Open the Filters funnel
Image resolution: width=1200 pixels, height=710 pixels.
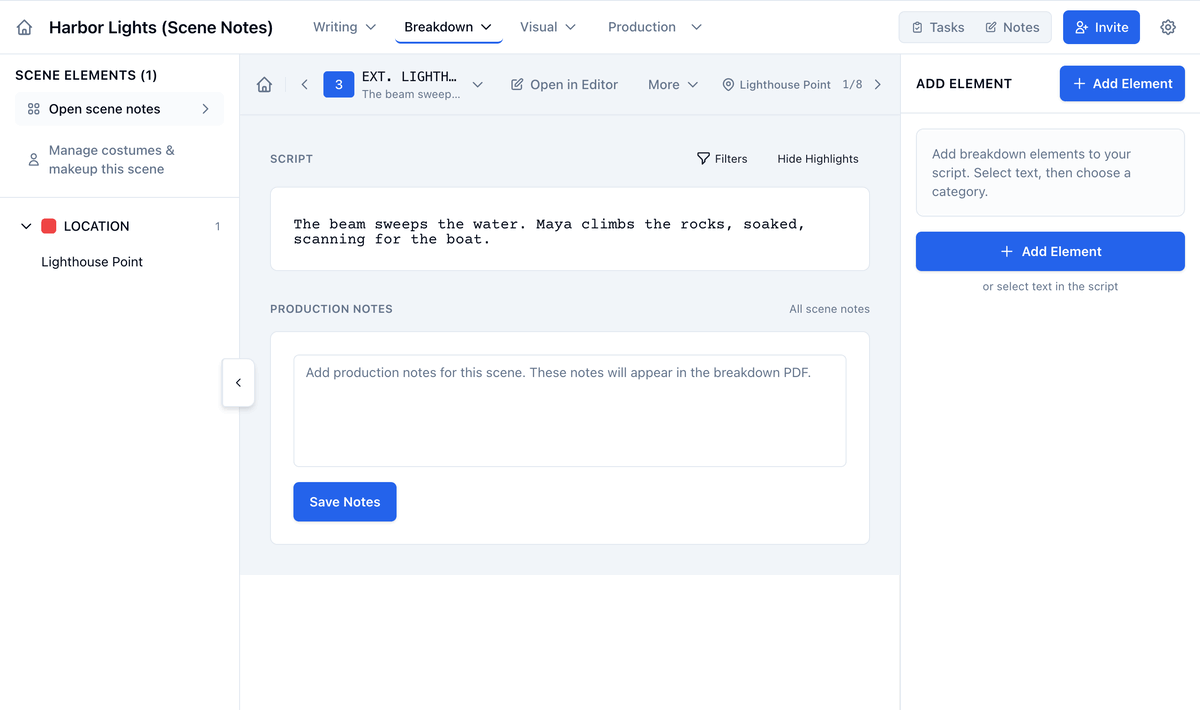point(722,158)
